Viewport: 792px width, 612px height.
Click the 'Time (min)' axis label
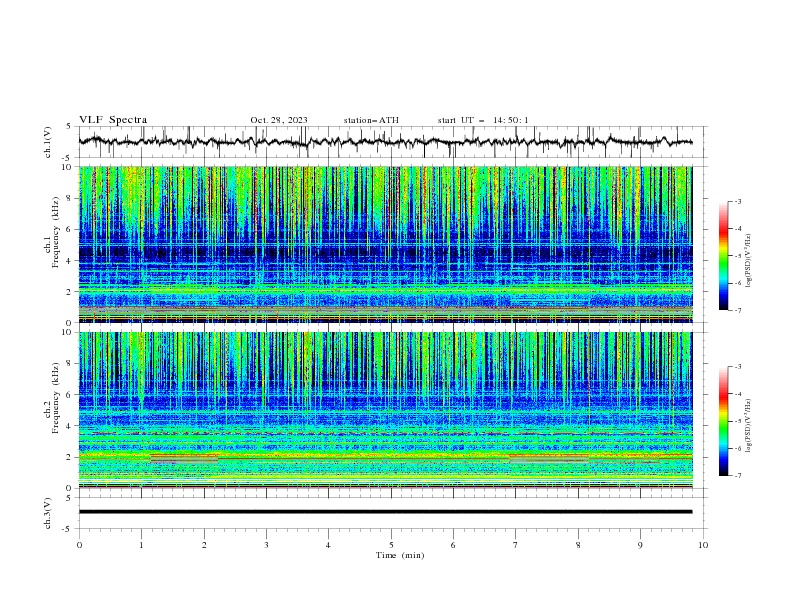pyautogui.click(x=400, y=555)
